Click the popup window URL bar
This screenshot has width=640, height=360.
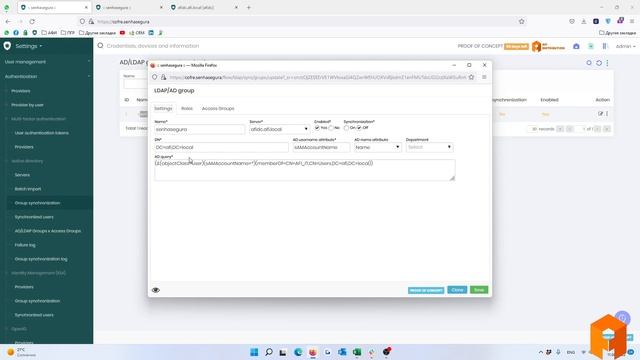coord(317,77)
